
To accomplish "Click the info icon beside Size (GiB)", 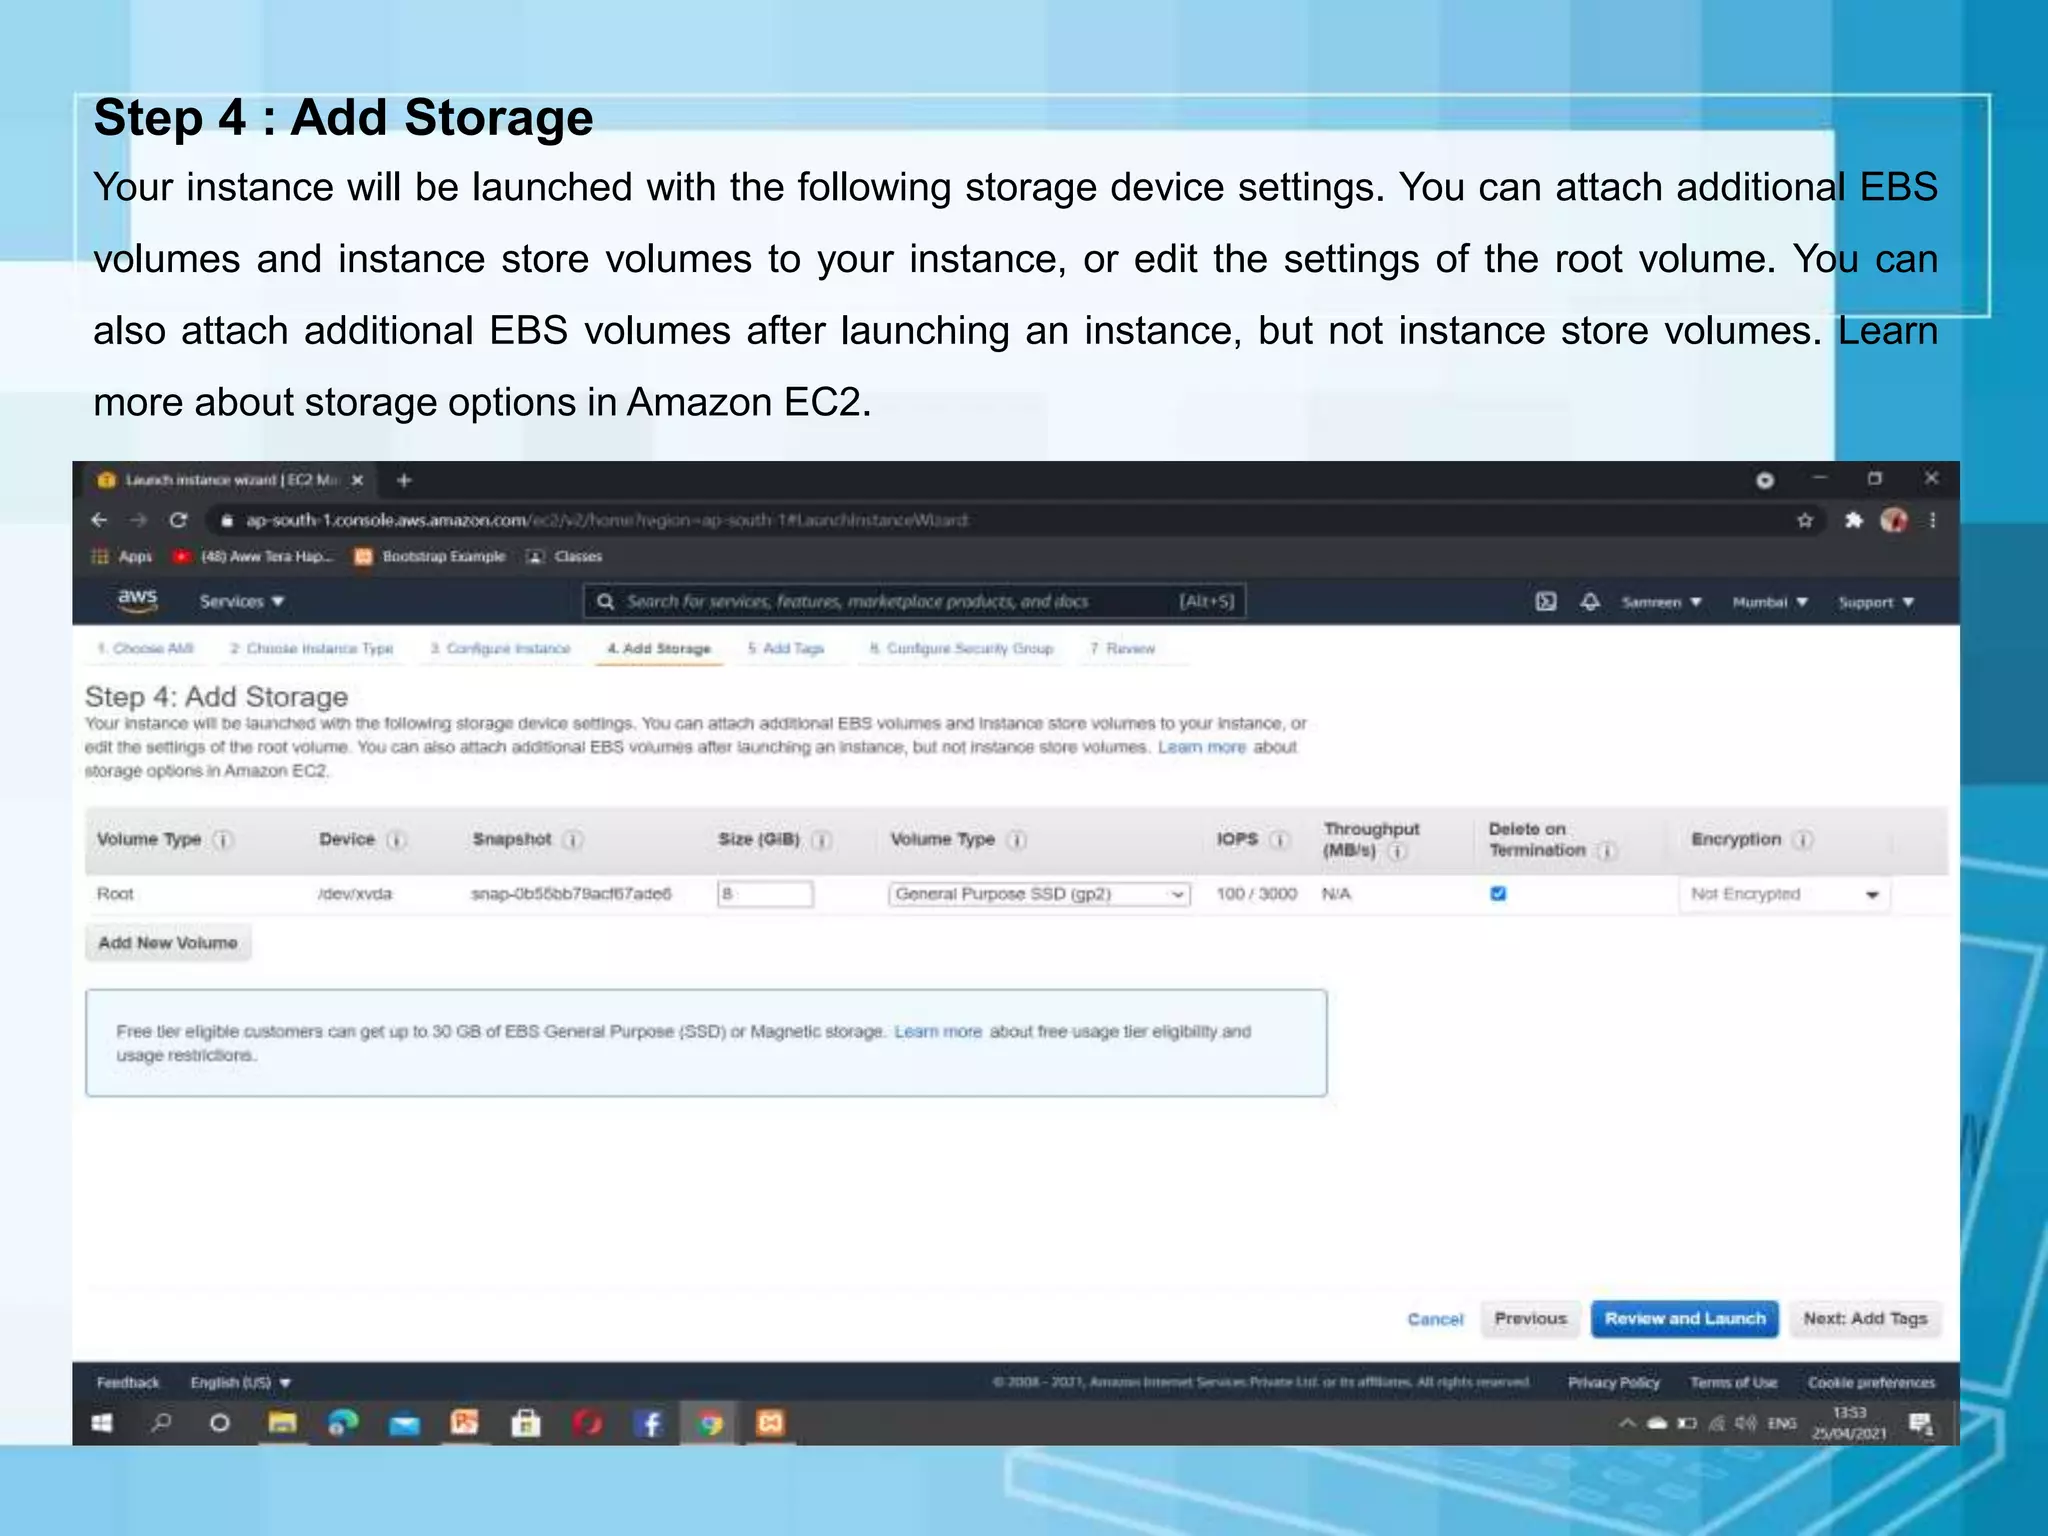I will 821,840.
